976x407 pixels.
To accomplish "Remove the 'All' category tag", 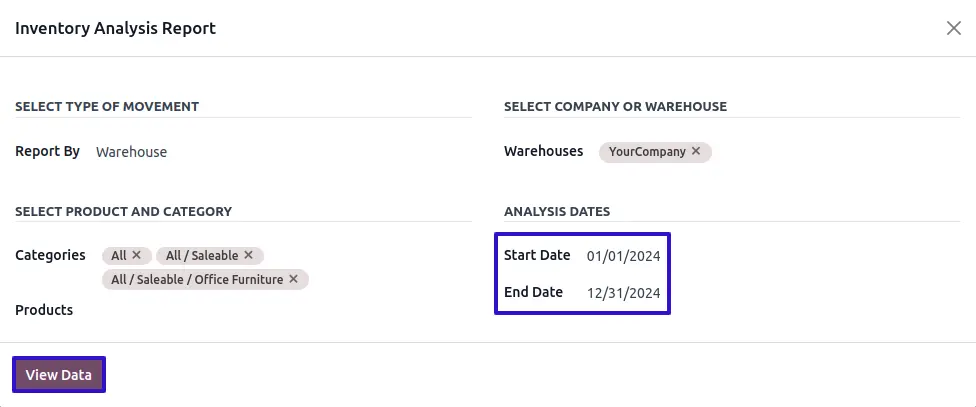I will (x=137, y=256).
